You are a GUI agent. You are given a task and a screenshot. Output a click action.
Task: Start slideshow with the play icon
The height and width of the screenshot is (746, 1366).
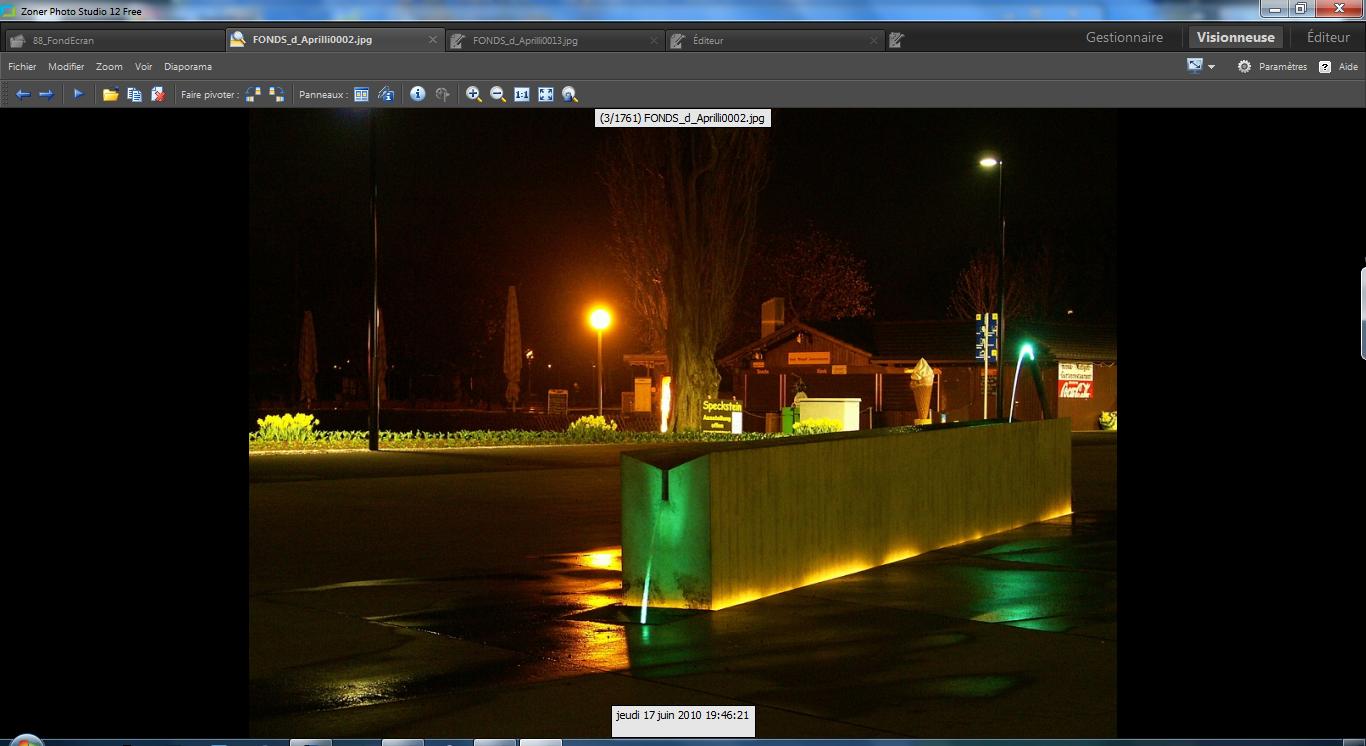pyautogui.click(x=78, y=94)
